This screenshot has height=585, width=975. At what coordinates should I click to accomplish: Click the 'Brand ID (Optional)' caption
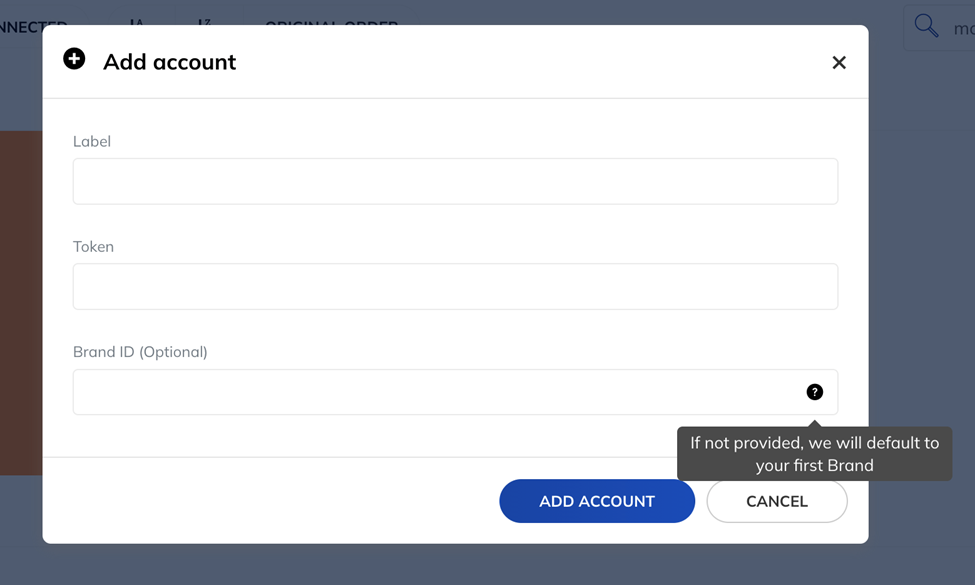140,352
